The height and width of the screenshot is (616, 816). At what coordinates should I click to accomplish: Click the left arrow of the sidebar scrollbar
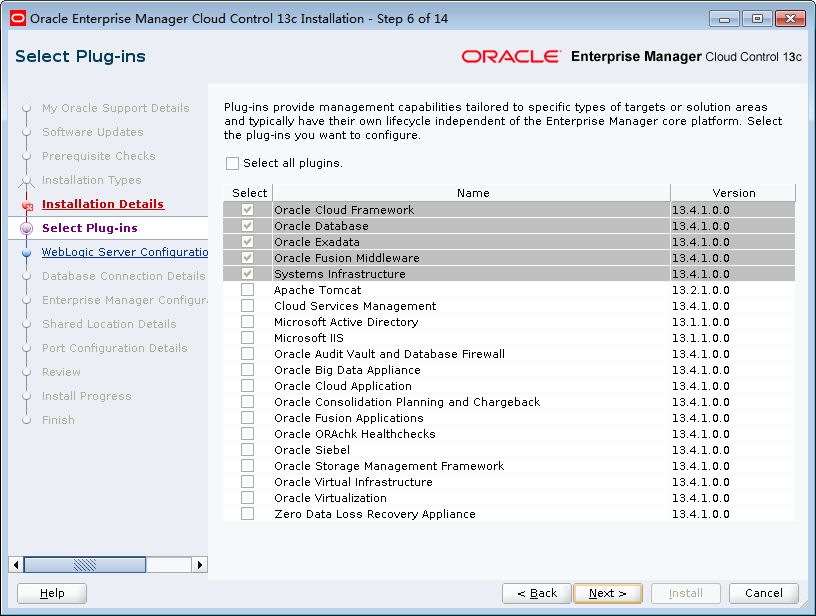[x=16, y=564]
